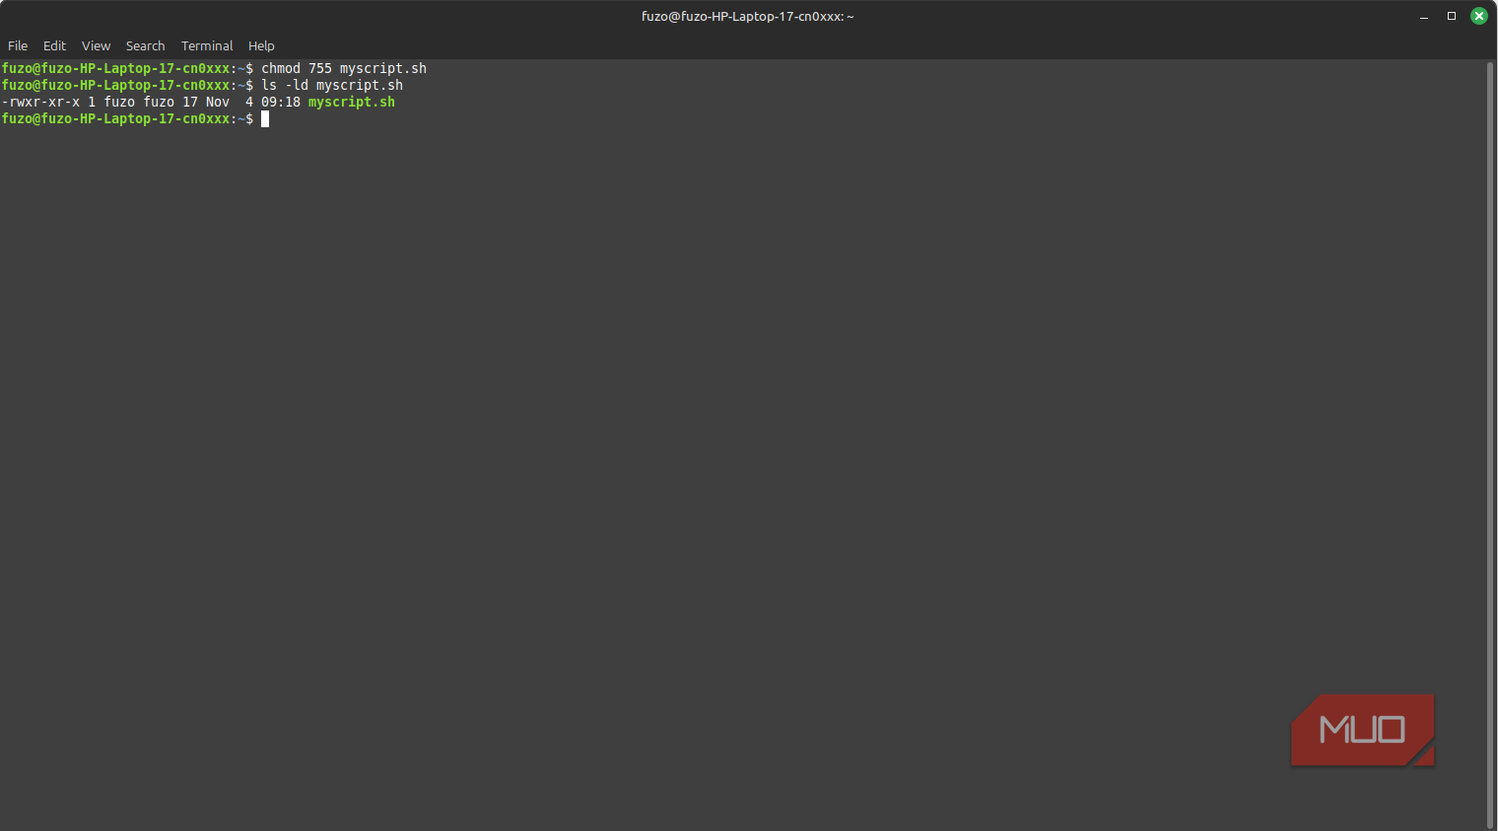This screenshot has width=1498, height=831.
Task: Close the terminal with green X button
Action: 1479,16
